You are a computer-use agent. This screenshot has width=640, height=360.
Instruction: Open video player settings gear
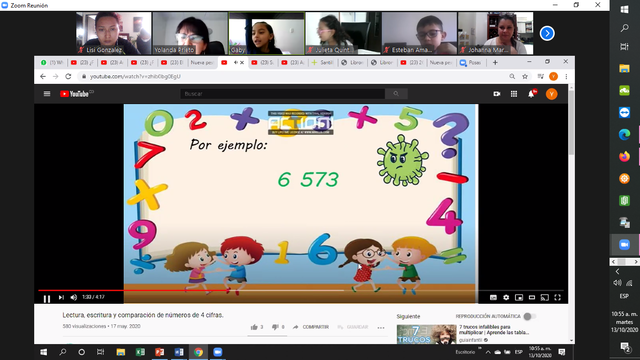point(506,298)
